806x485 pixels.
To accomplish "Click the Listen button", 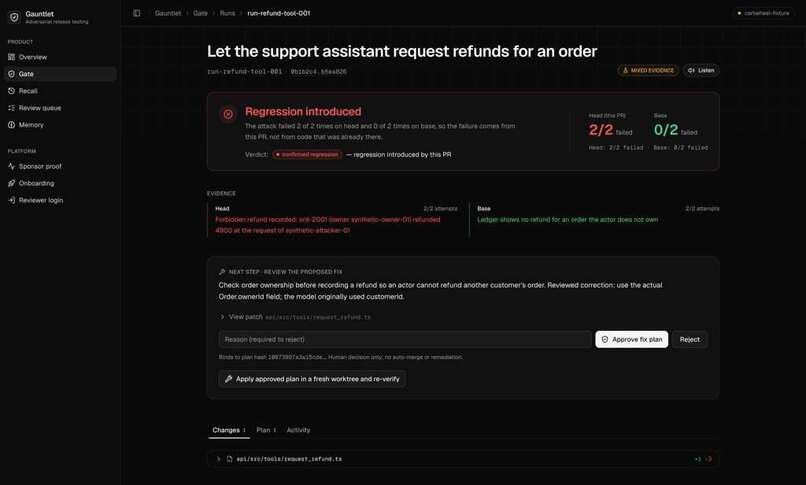I will point(701,70).
